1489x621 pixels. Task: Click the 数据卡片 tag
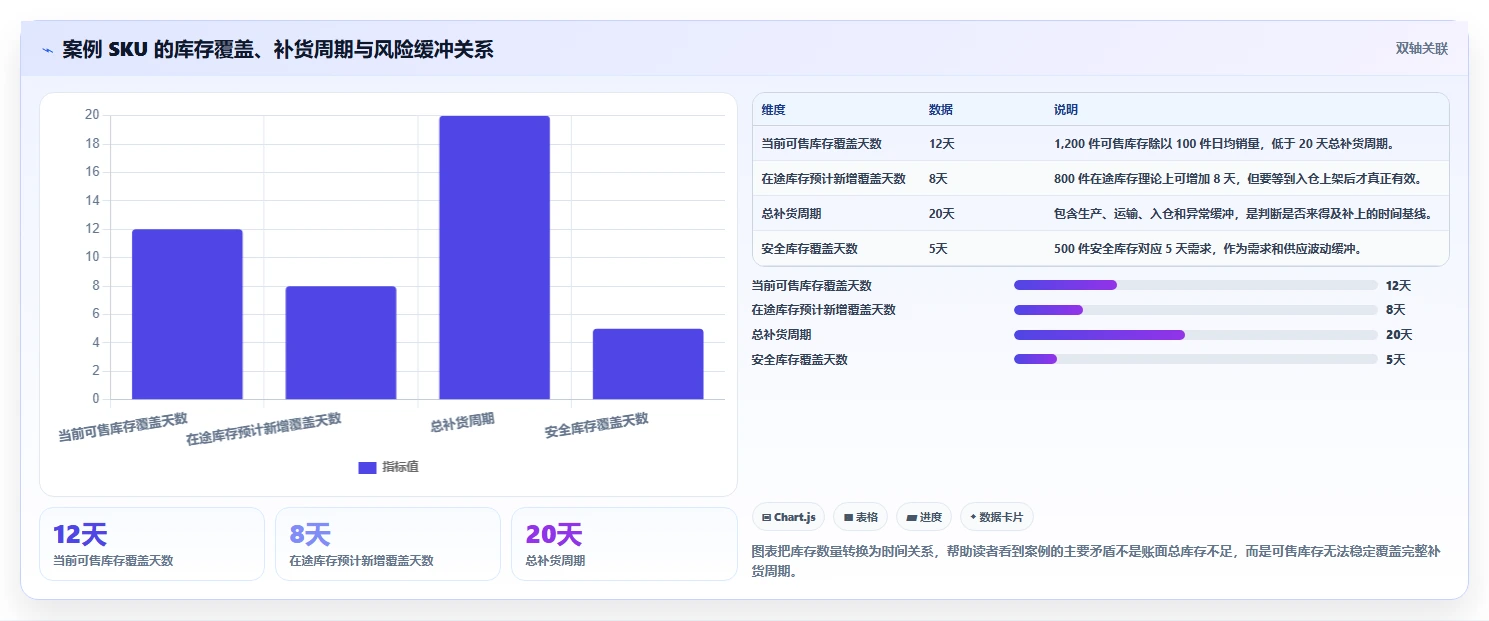(996, 517)
